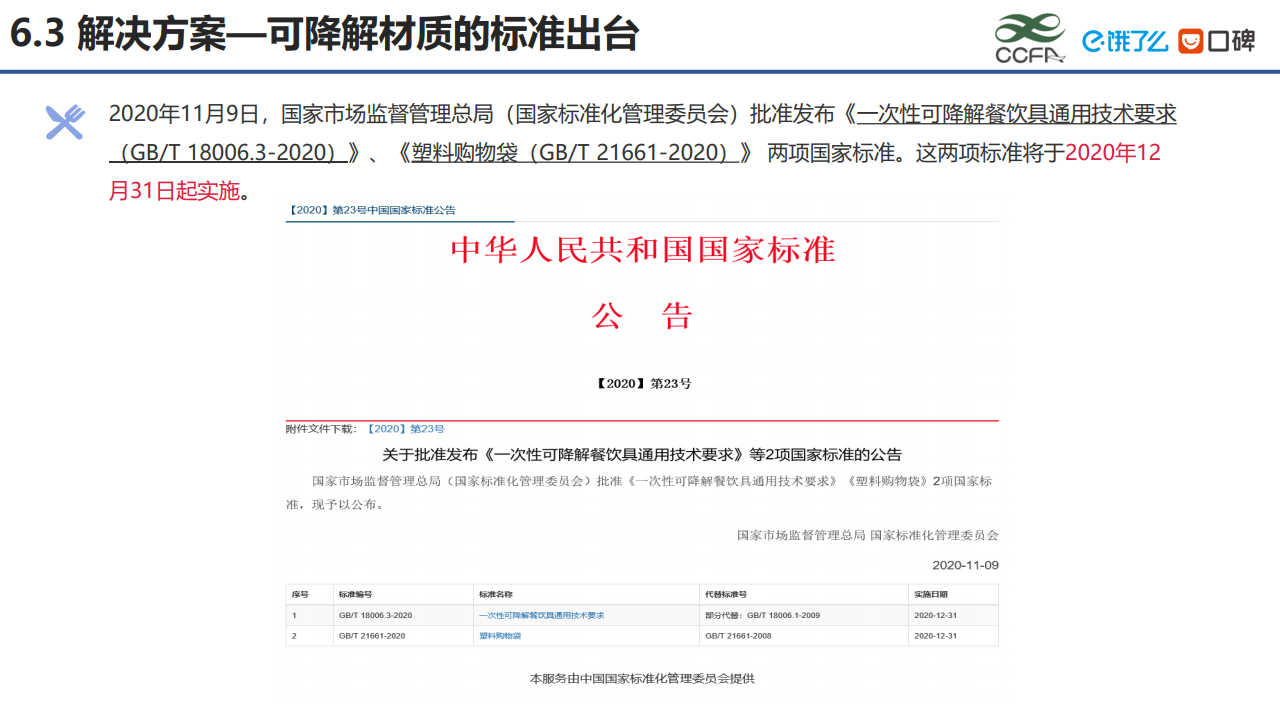Click the 标准编号 column header
Viewport: 1280px width, 720px height.
355,594
